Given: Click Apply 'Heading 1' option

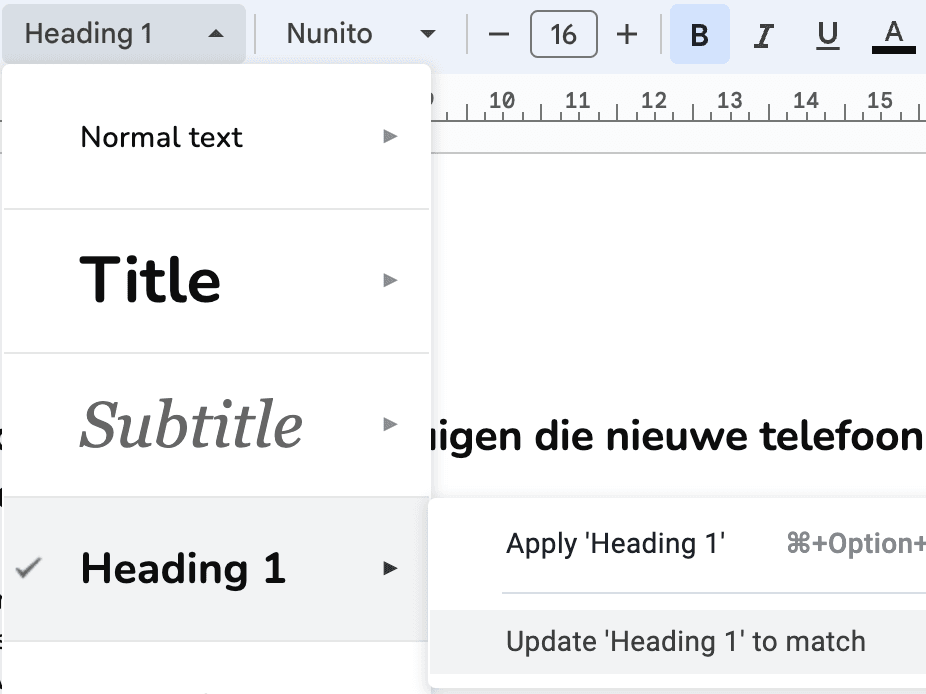Looking at the screenshot, I should 615,544.
